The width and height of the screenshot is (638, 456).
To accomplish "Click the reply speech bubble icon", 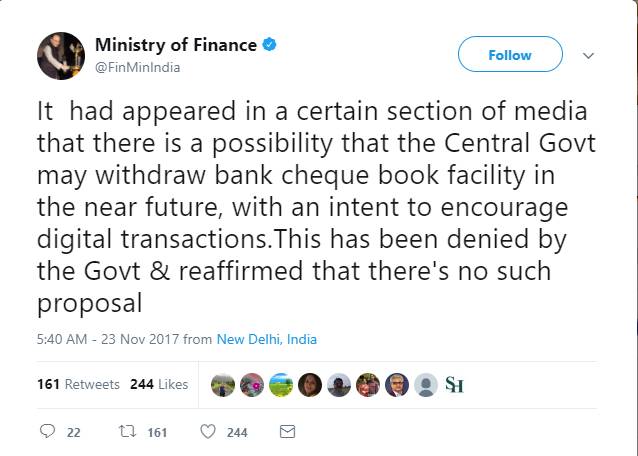I will [x=46, y=432].
